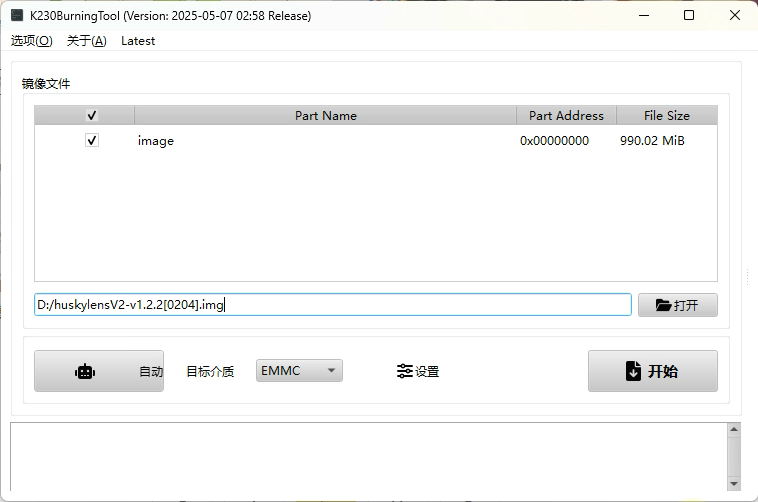Click the Part Address column header
The height and width of the screenshot is (502, 758).
[566, 116]
